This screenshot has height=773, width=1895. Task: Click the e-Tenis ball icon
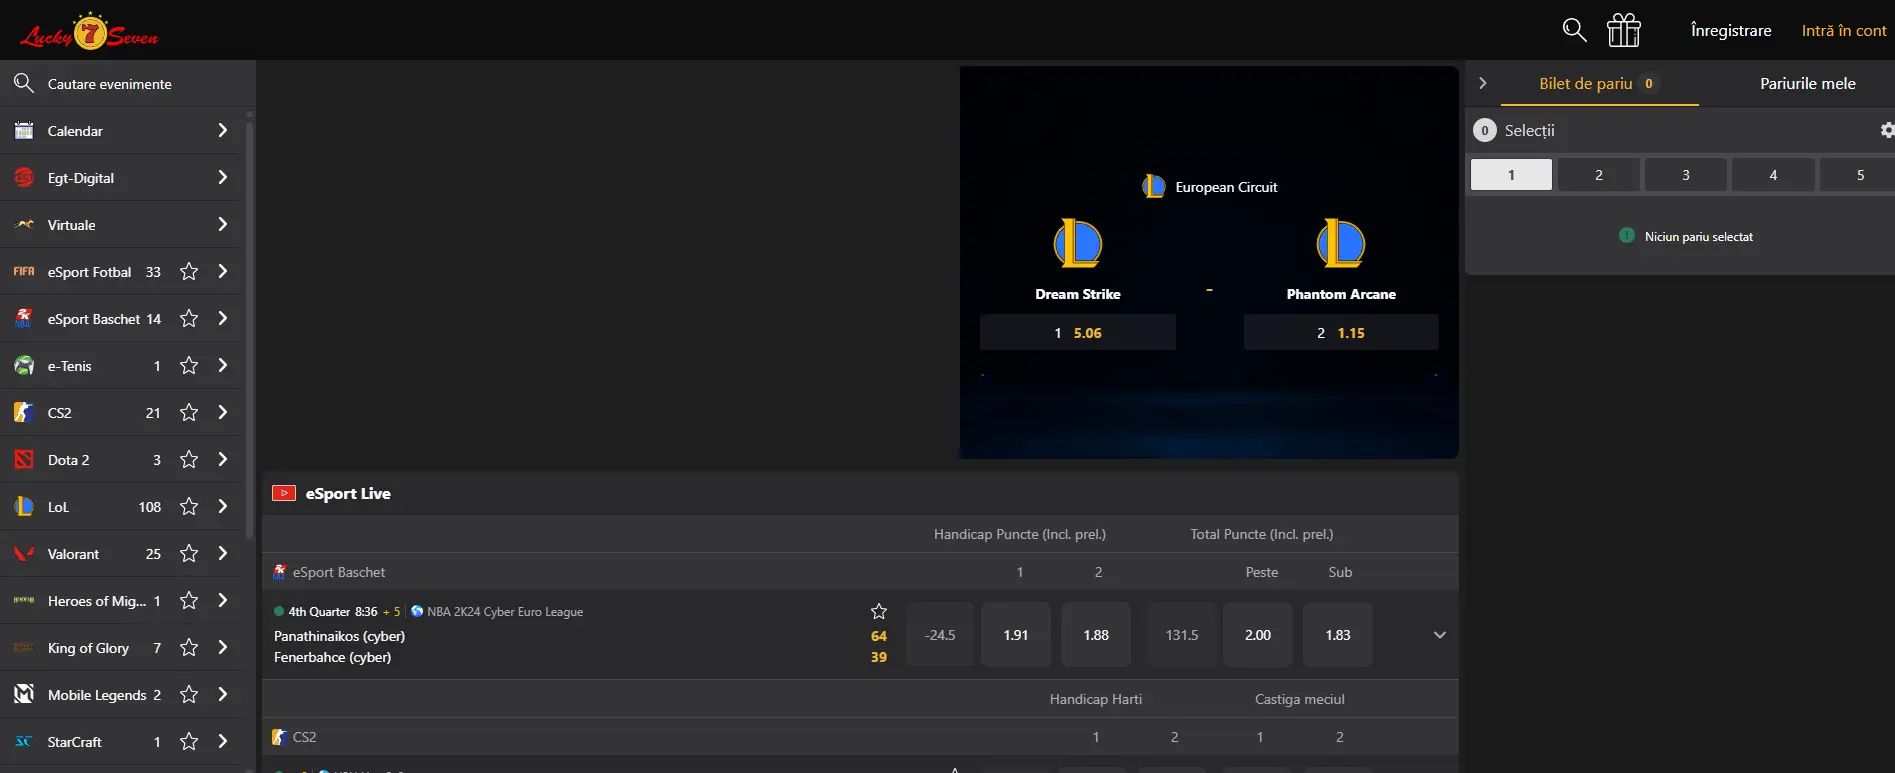[x=24, y=366]
